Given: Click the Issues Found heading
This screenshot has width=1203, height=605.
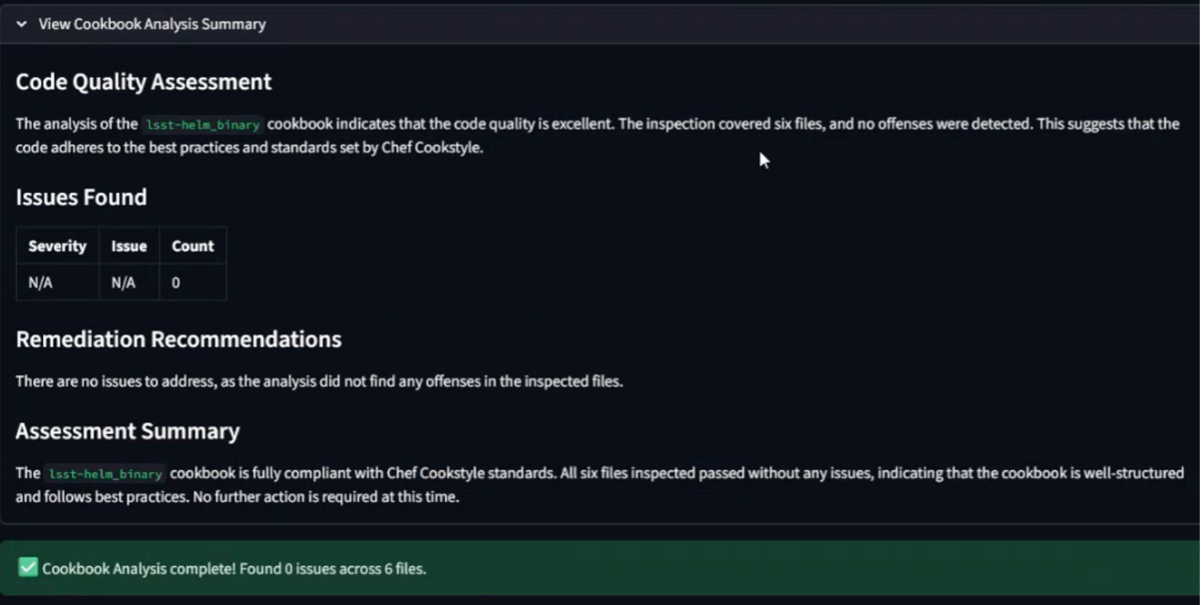Looking at the screenshot, I should click(x=81, y=197).
